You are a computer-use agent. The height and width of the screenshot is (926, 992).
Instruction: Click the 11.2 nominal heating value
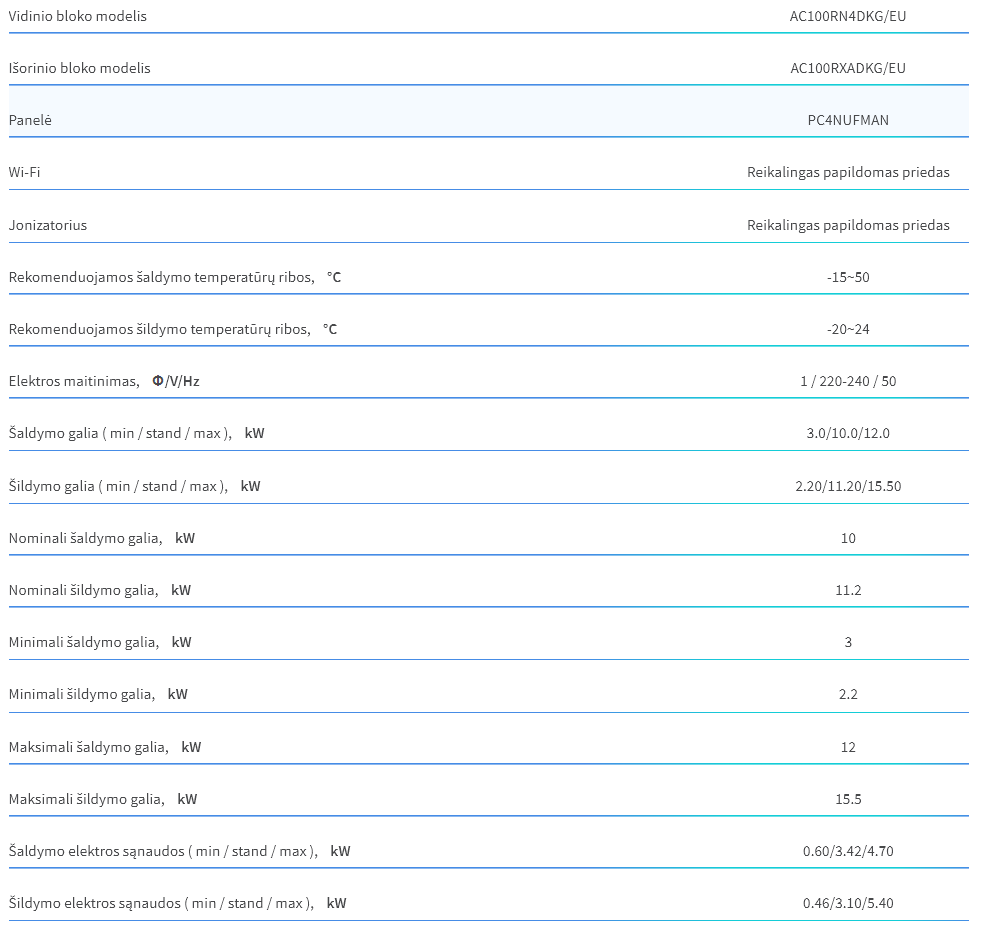[848, 590]
